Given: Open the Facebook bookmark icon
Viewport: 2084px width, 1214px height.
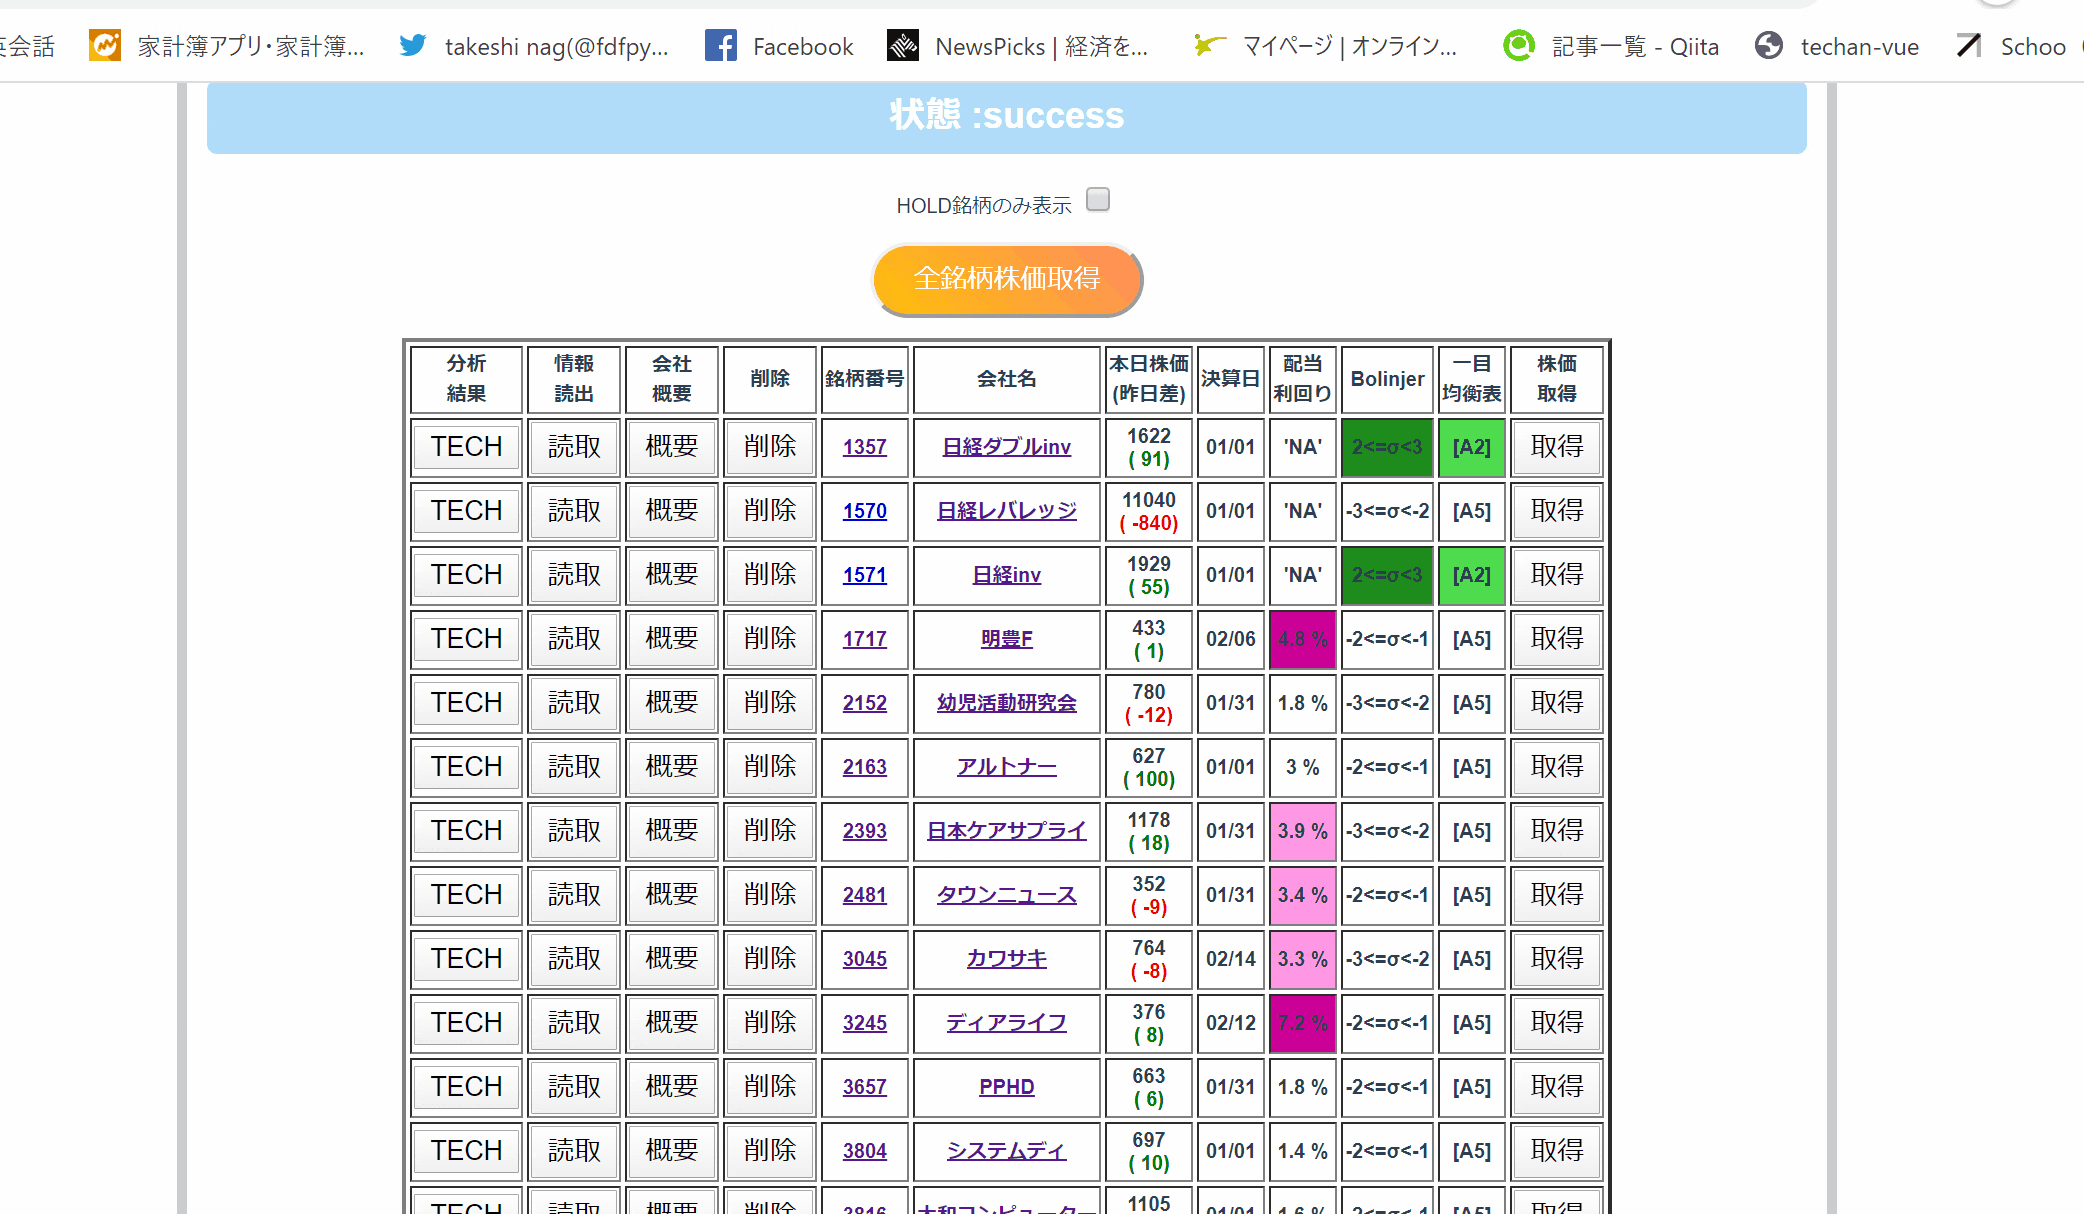Looking at the screenshot, I should [720, 46].
